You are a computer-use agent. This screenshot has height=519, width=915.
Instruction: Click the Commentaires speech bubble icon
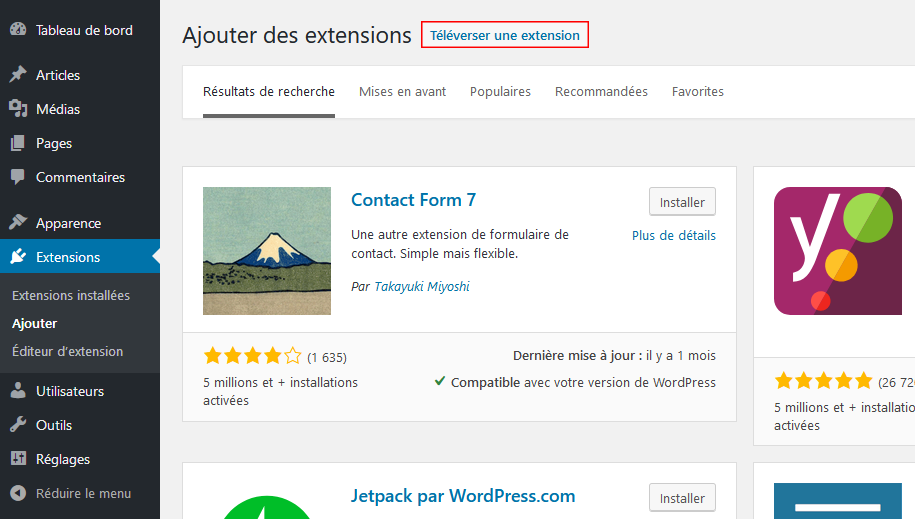[x=18, y=177]
